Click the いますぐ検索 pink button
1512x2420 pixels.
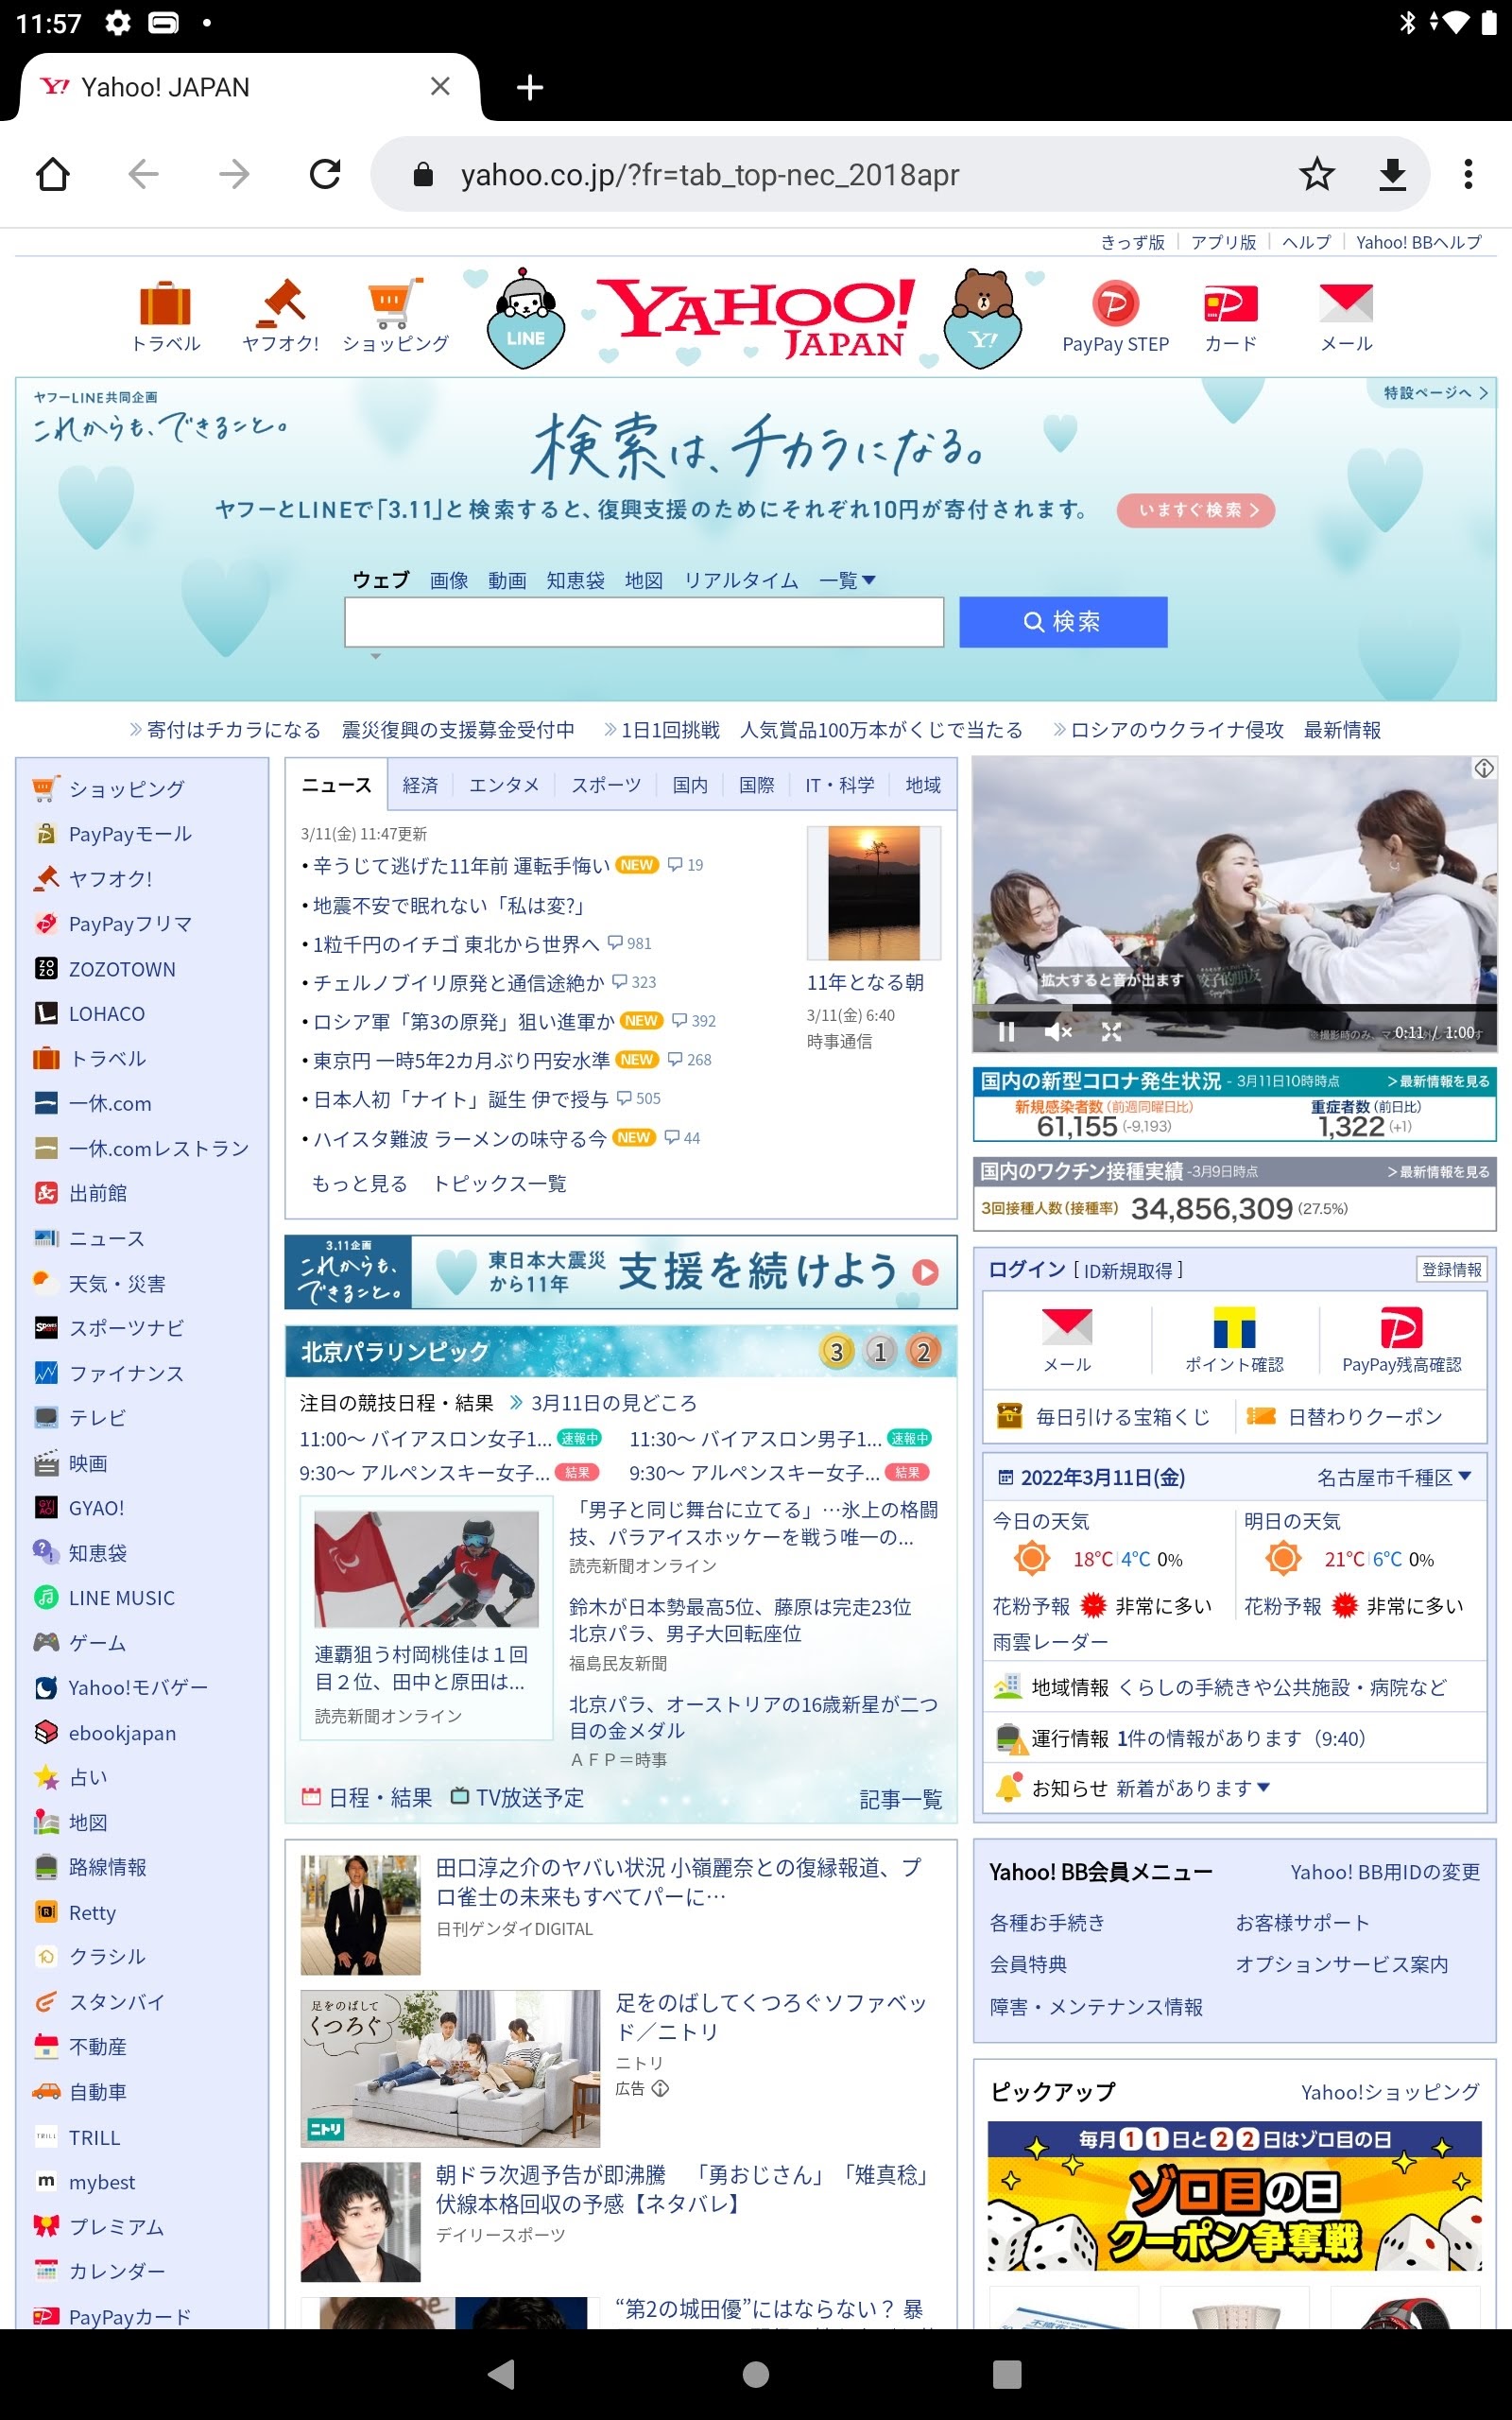point(1196,510)
